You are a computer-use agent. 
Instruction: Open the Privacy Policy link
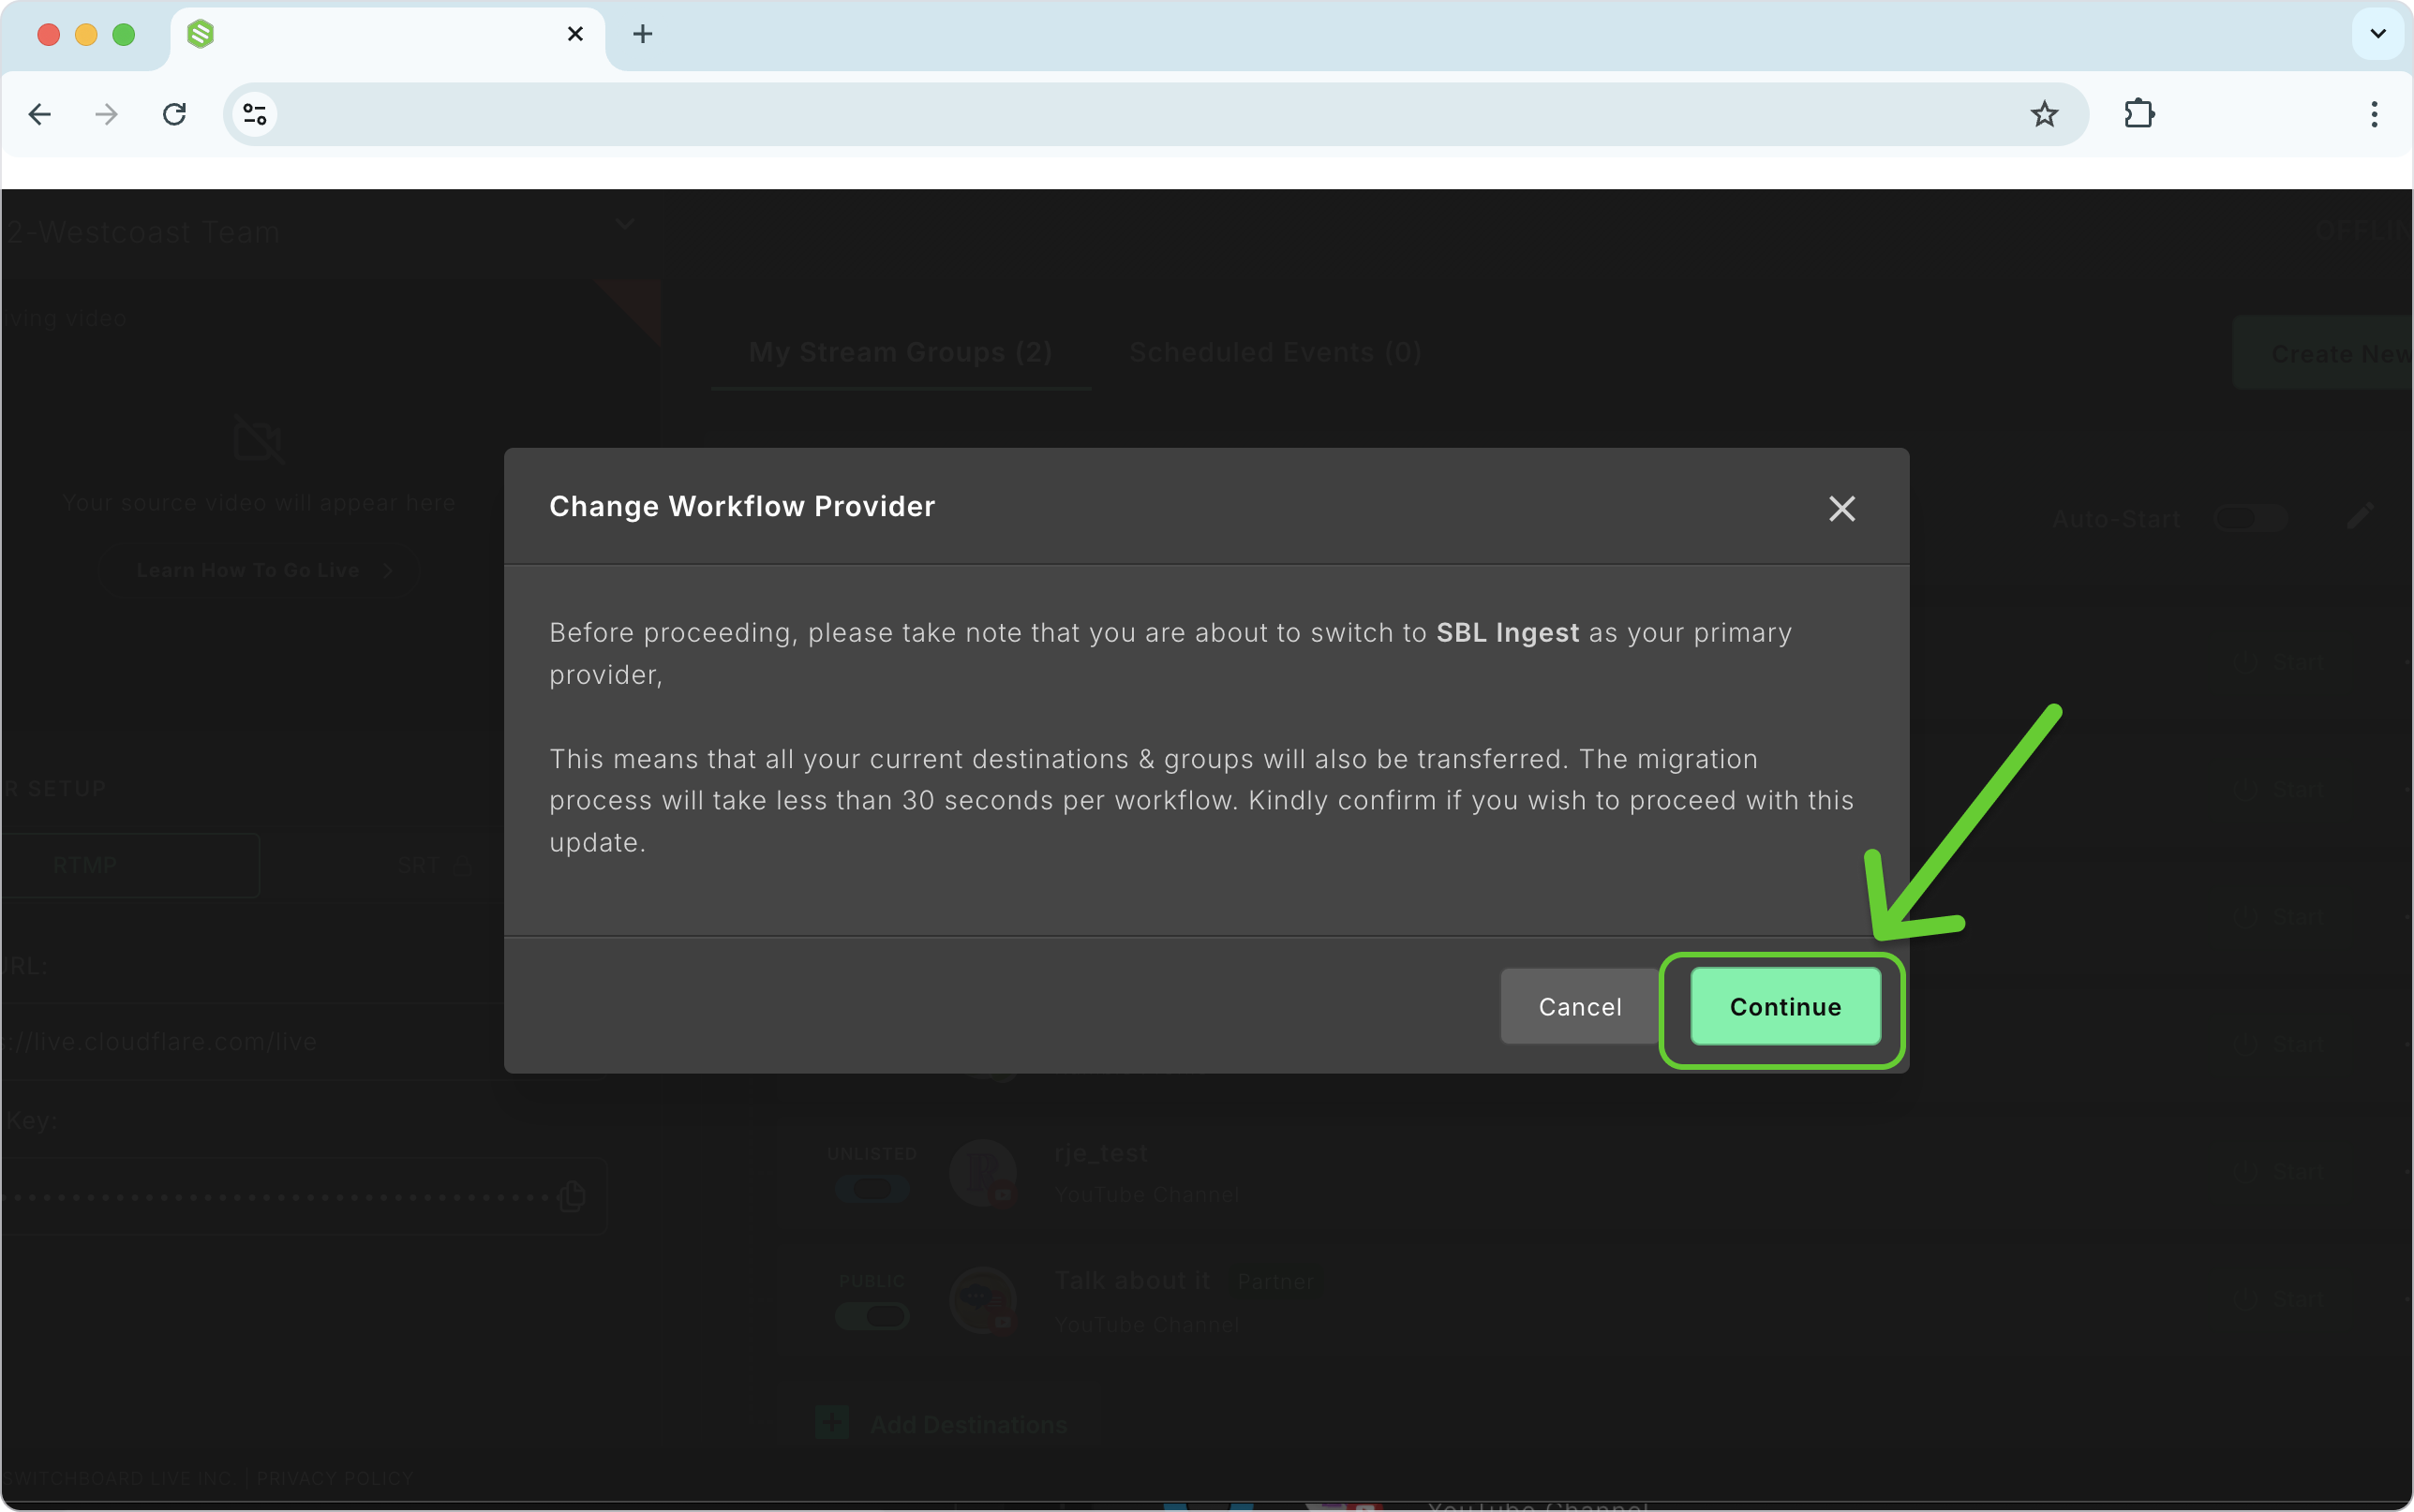coord(334,1478)
